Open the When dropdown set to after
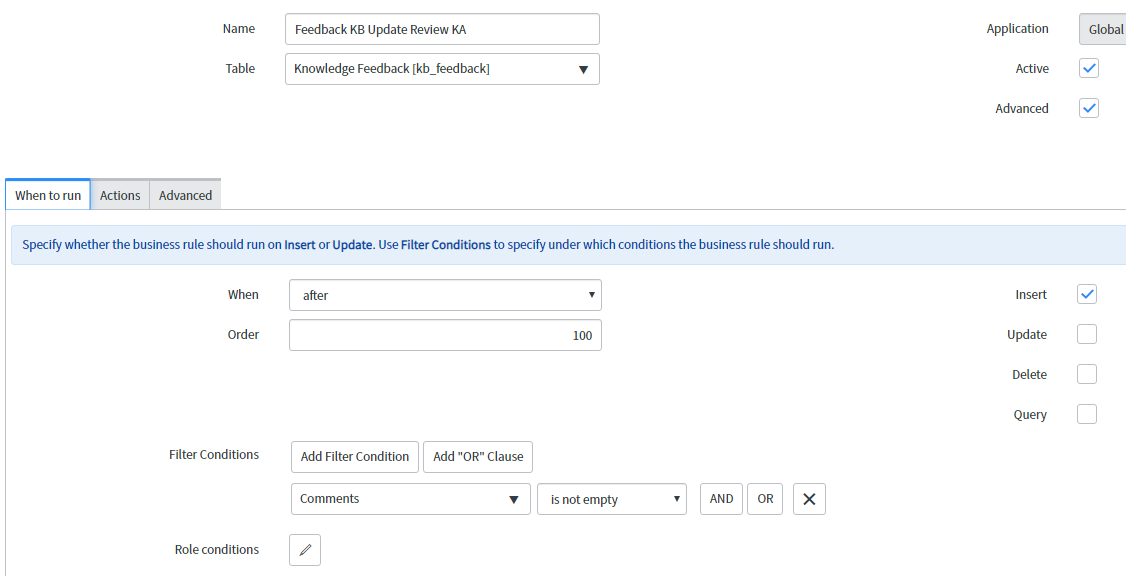 pyautogui.click(x=445, y=295)
